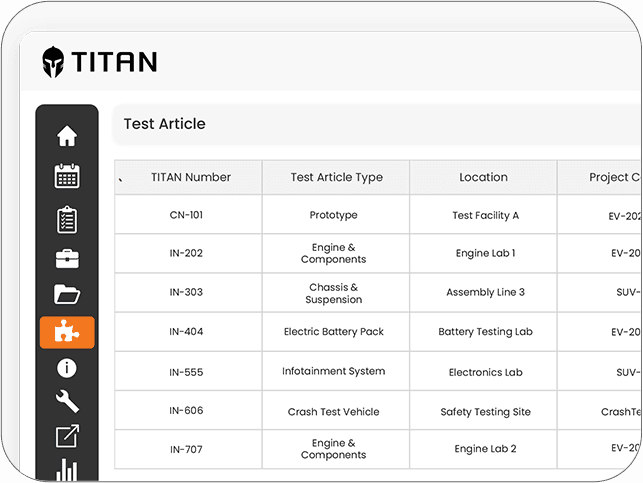Click the Crash Test Vehicle cell
This screenshot has width=643, height=483.
(x=336, y=410)
